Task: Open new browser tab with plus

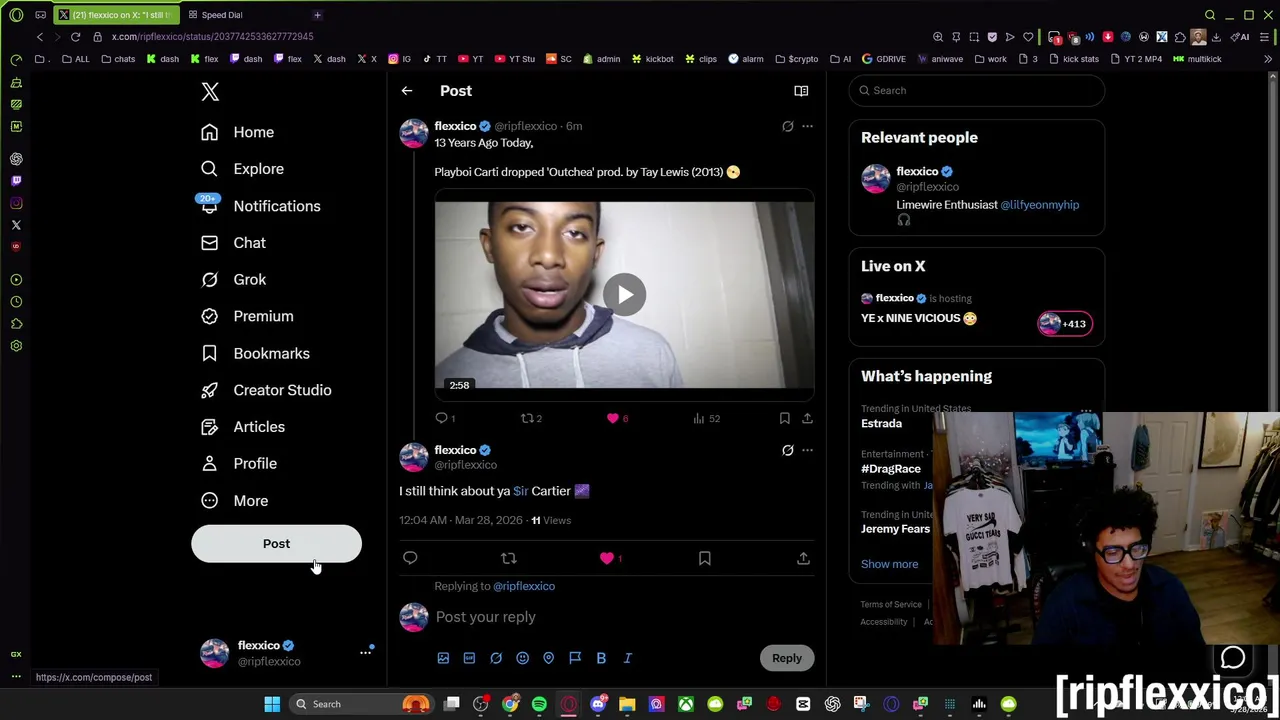Action: coord(317,15)
